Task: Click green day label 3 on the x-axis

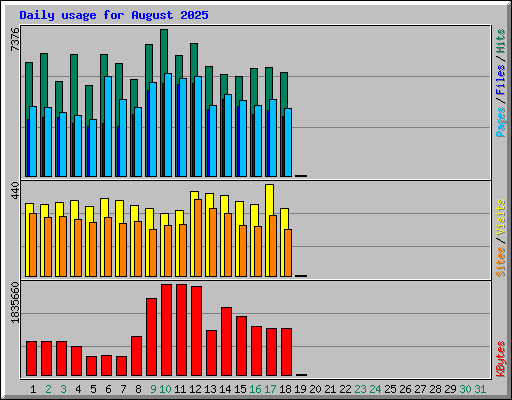Action: 63,389
